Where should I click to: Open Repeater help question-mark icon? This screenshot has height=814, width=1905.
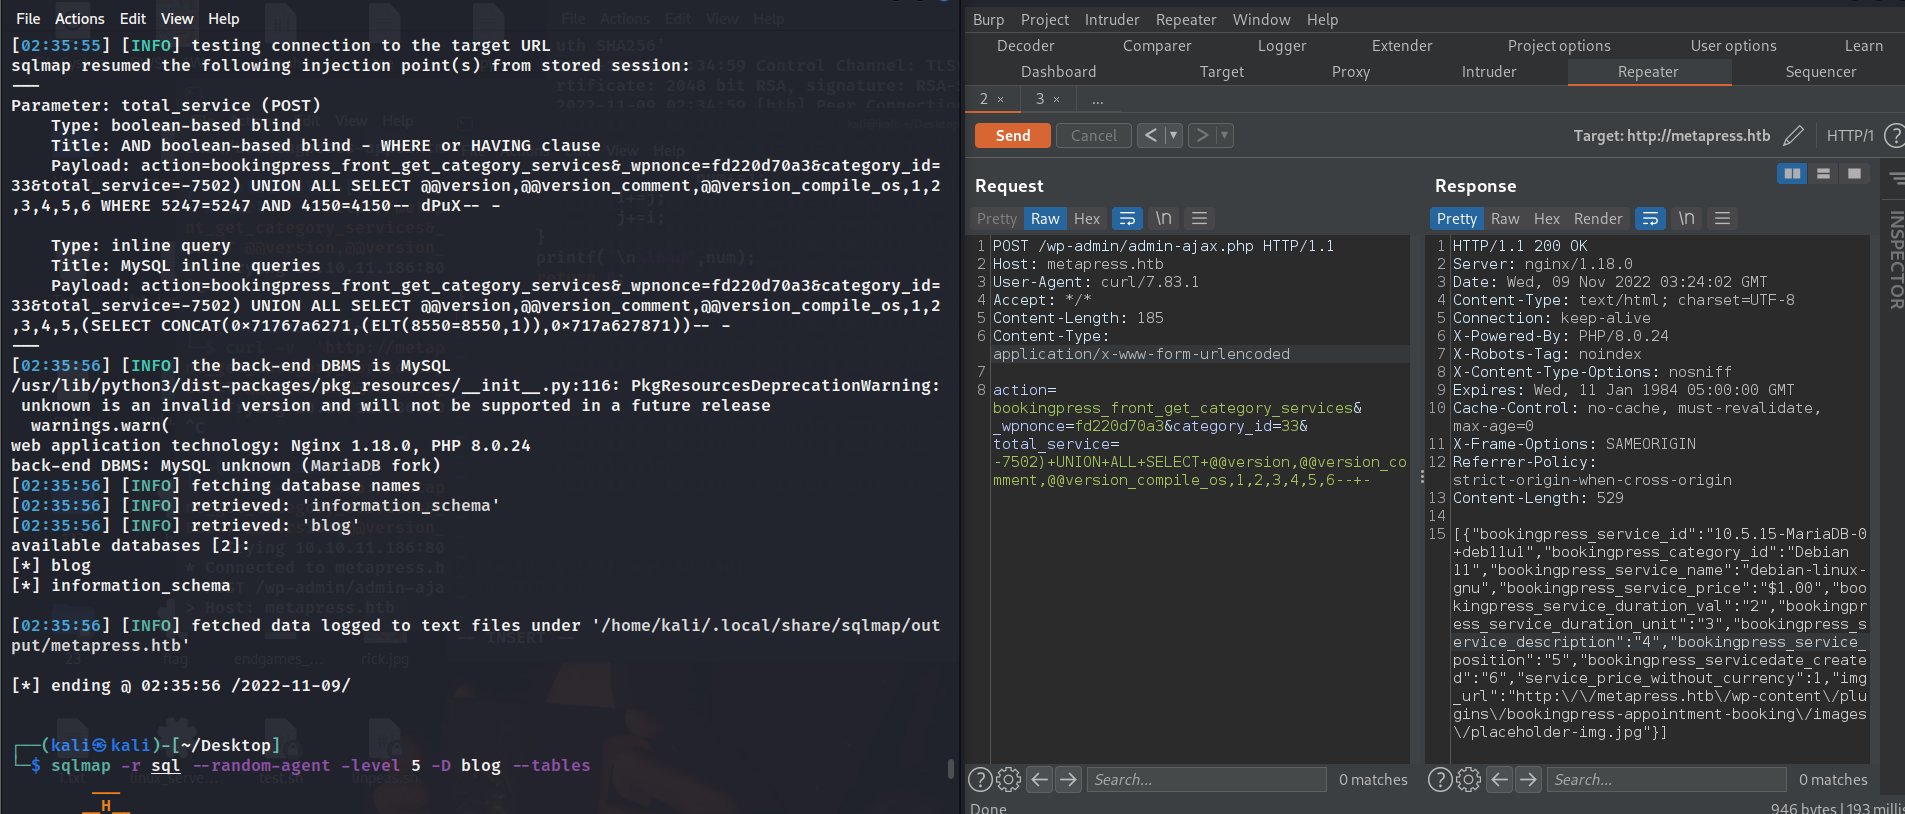(x=1894, y=135)
